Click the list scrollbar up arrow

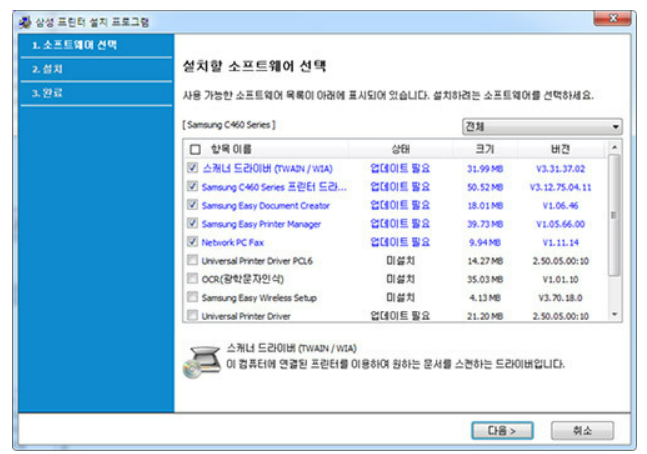tap(614, 147)
